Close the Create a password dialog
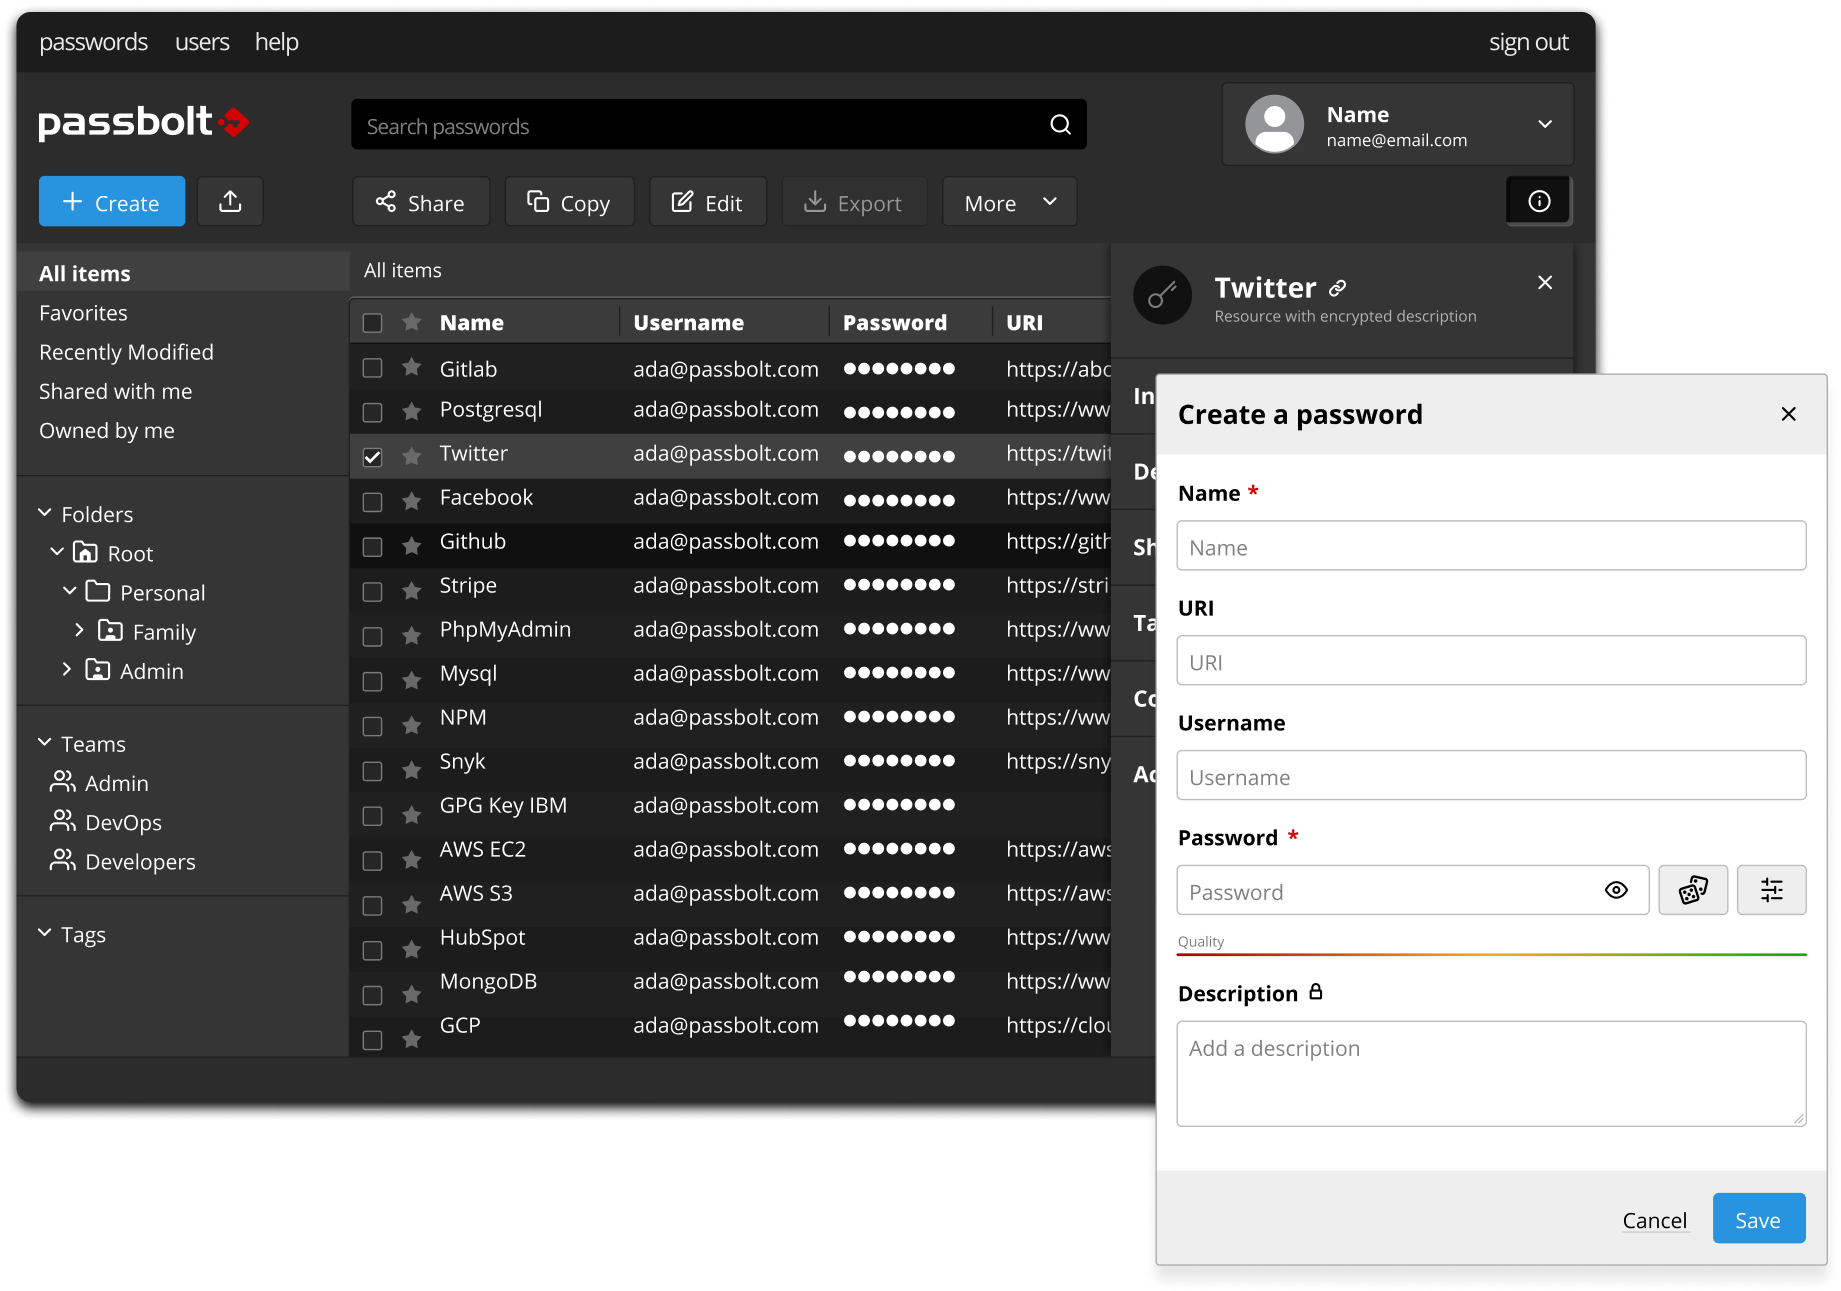1841x1291 pixels. pyautogui.click(x=1789, y=414)
